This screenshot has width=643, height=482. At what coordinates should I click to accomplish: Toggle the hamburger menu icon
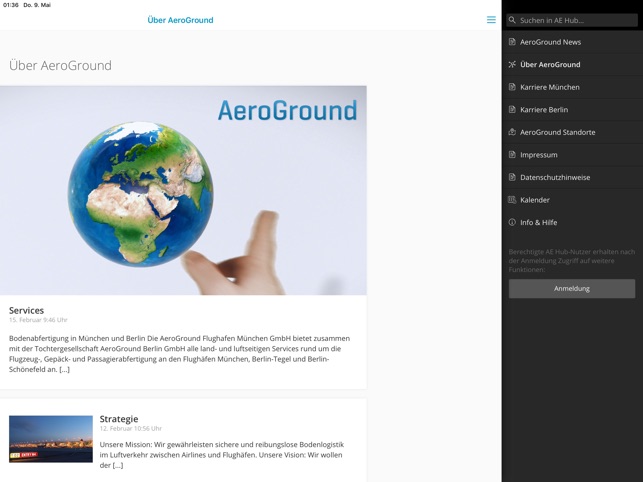pos(491,20)
